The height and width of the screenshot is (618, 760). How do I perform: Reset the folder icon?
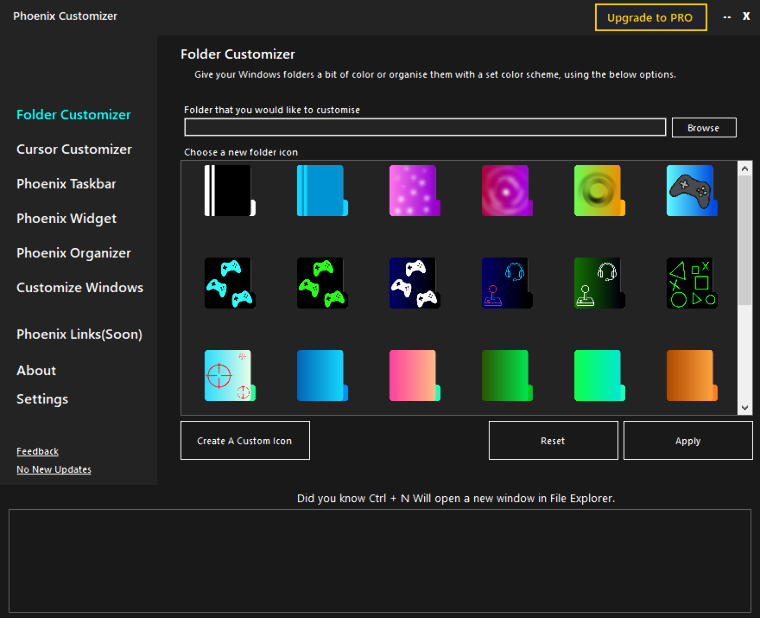553,441
